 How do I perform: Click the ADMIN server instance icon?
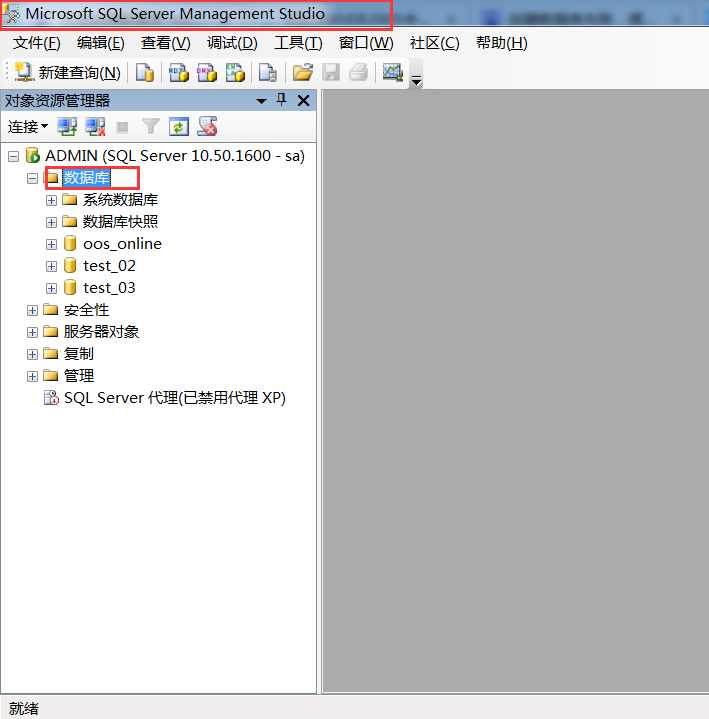(x=33, y=155)
